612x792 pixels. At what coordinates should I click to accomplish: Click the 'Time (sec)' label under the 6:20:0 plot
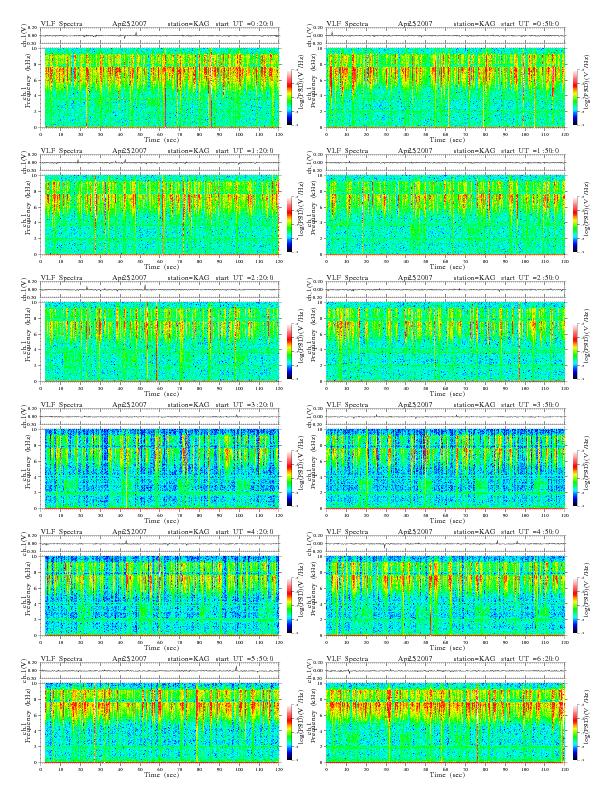[447, 774]
